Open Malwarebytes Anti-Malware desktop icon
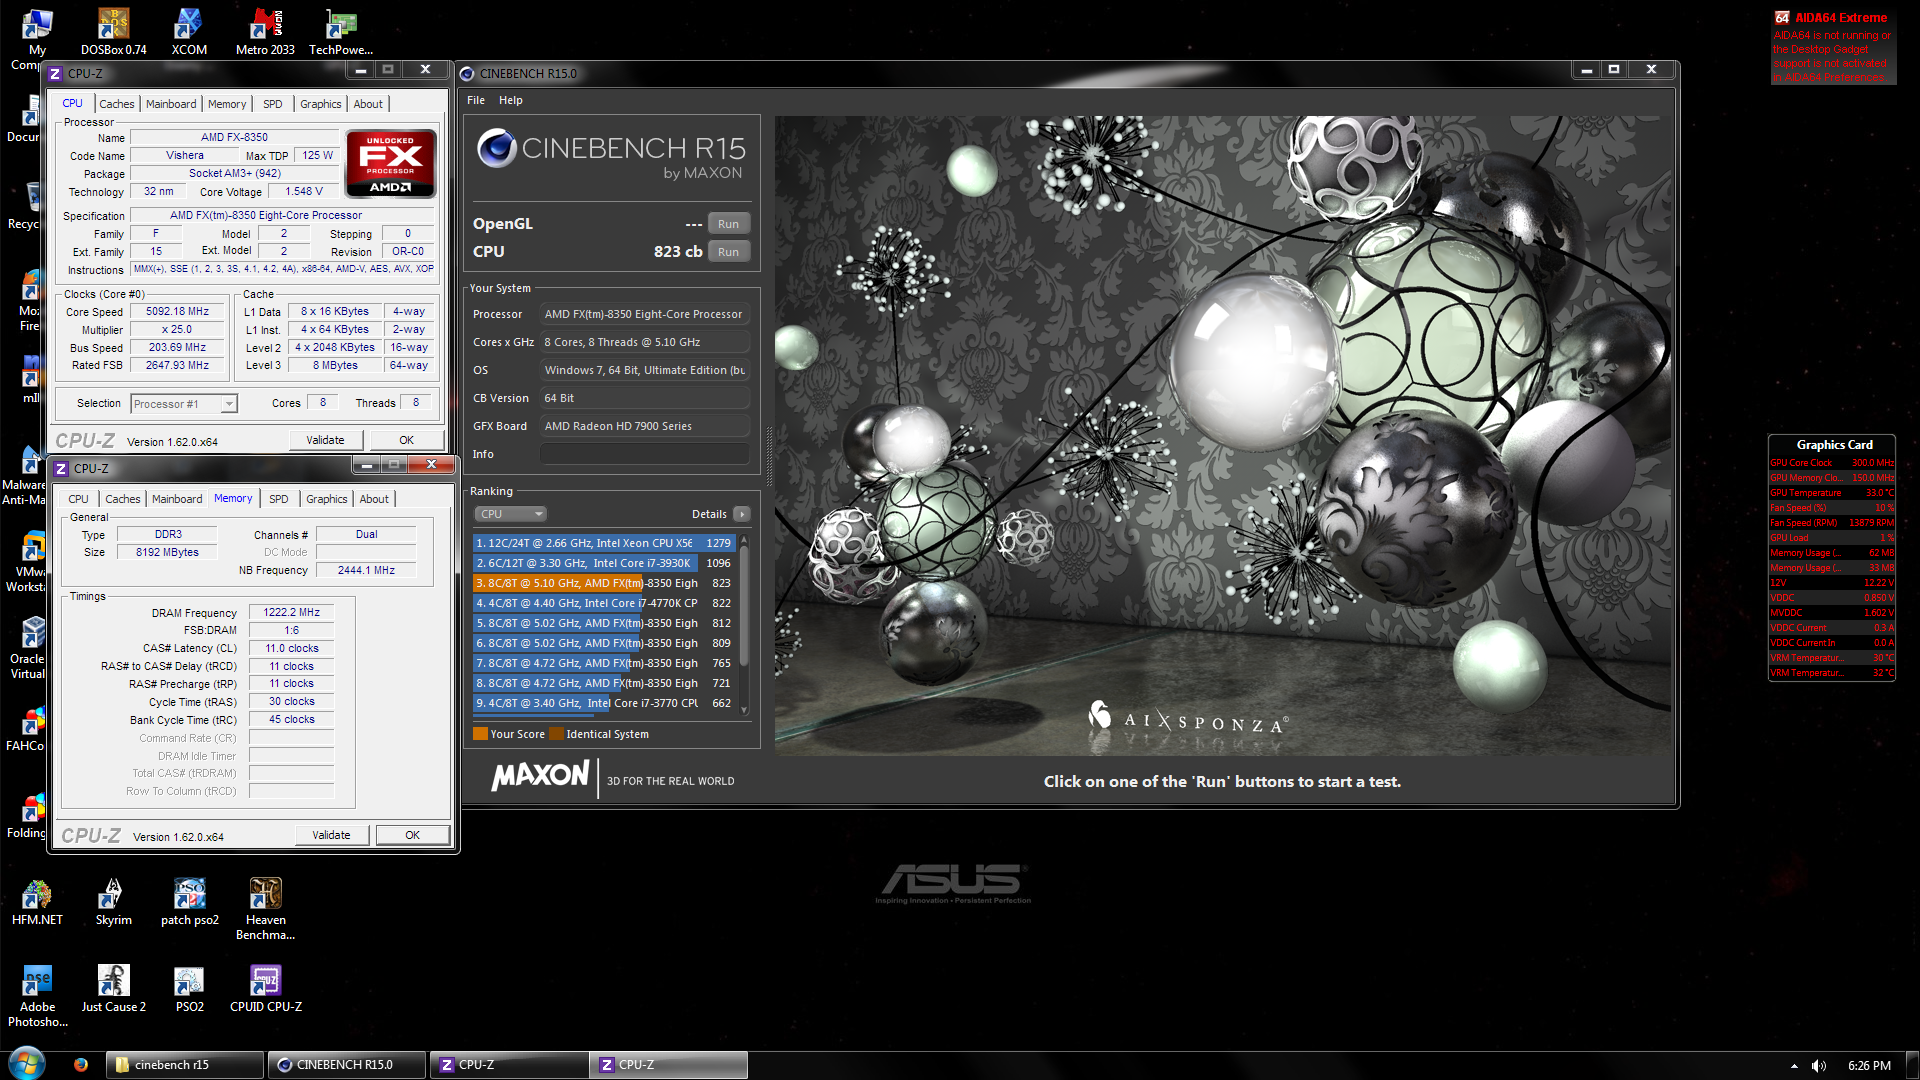Viewport: 1920px width, 1080px height. click(x=24, y=475)
